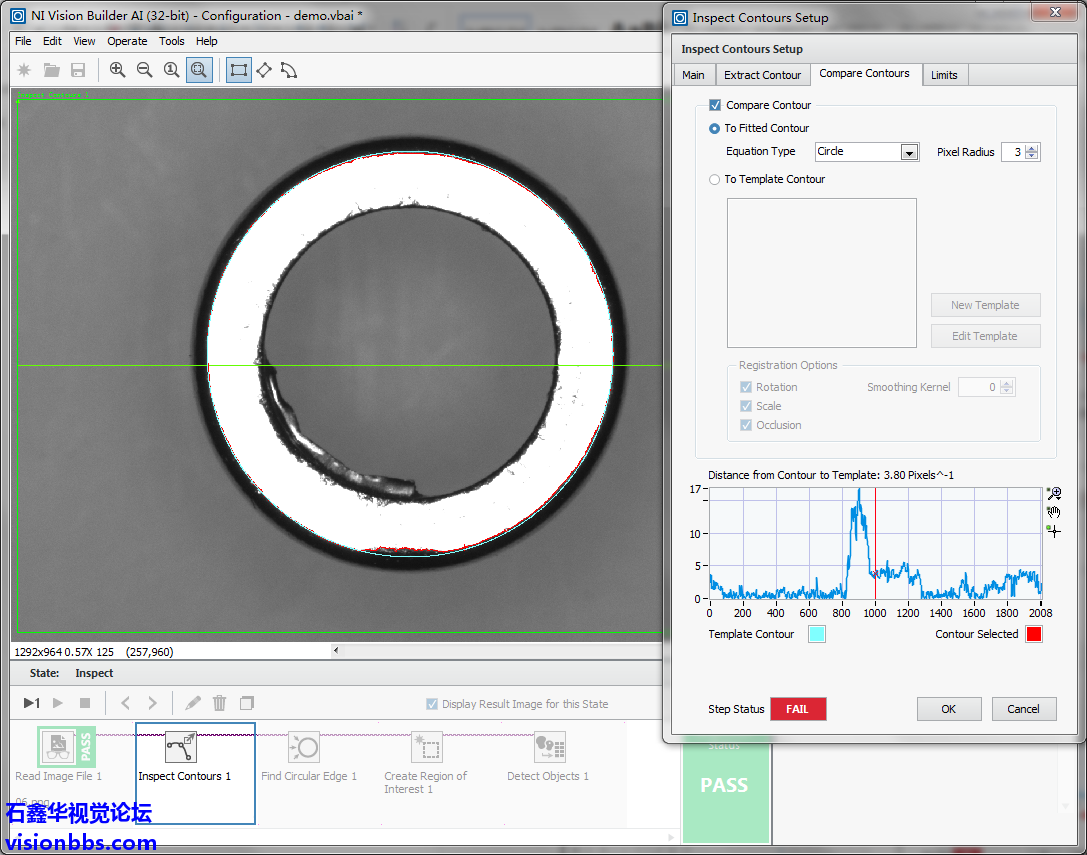Screen dimensions: 1087x855
Task: Open the Equation Type dropdown
Action: [909, 152]
